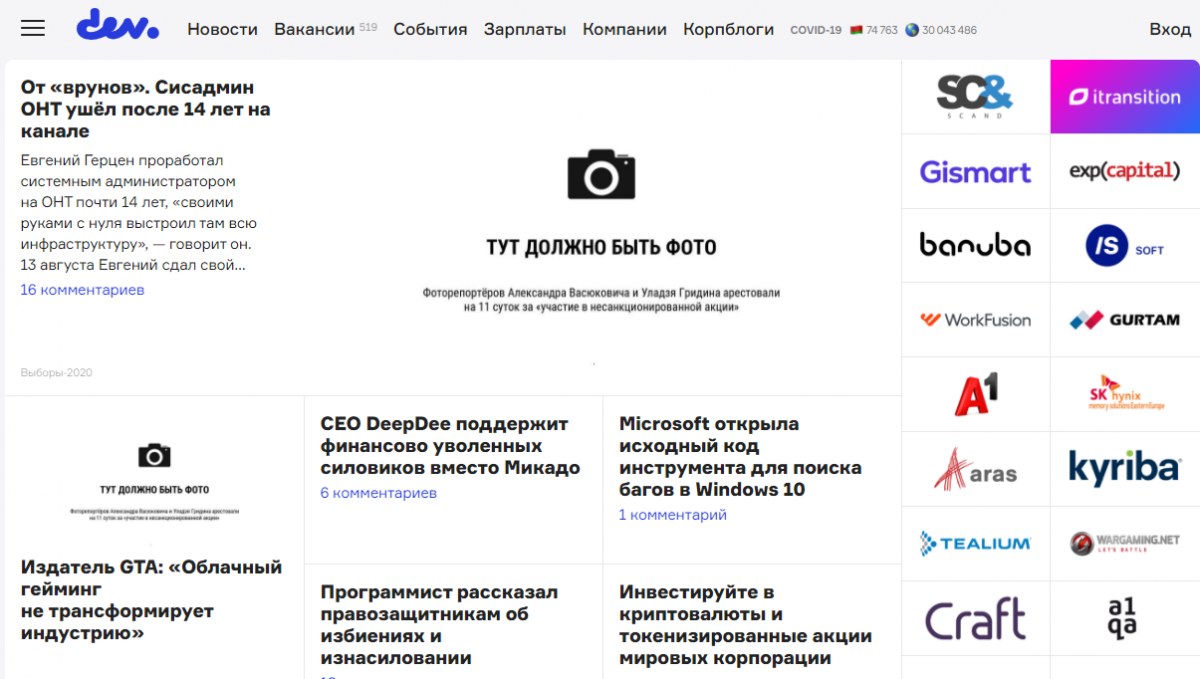Select the A1 company logo
This screenshot has width=1200, height=679.
[975, 394]
